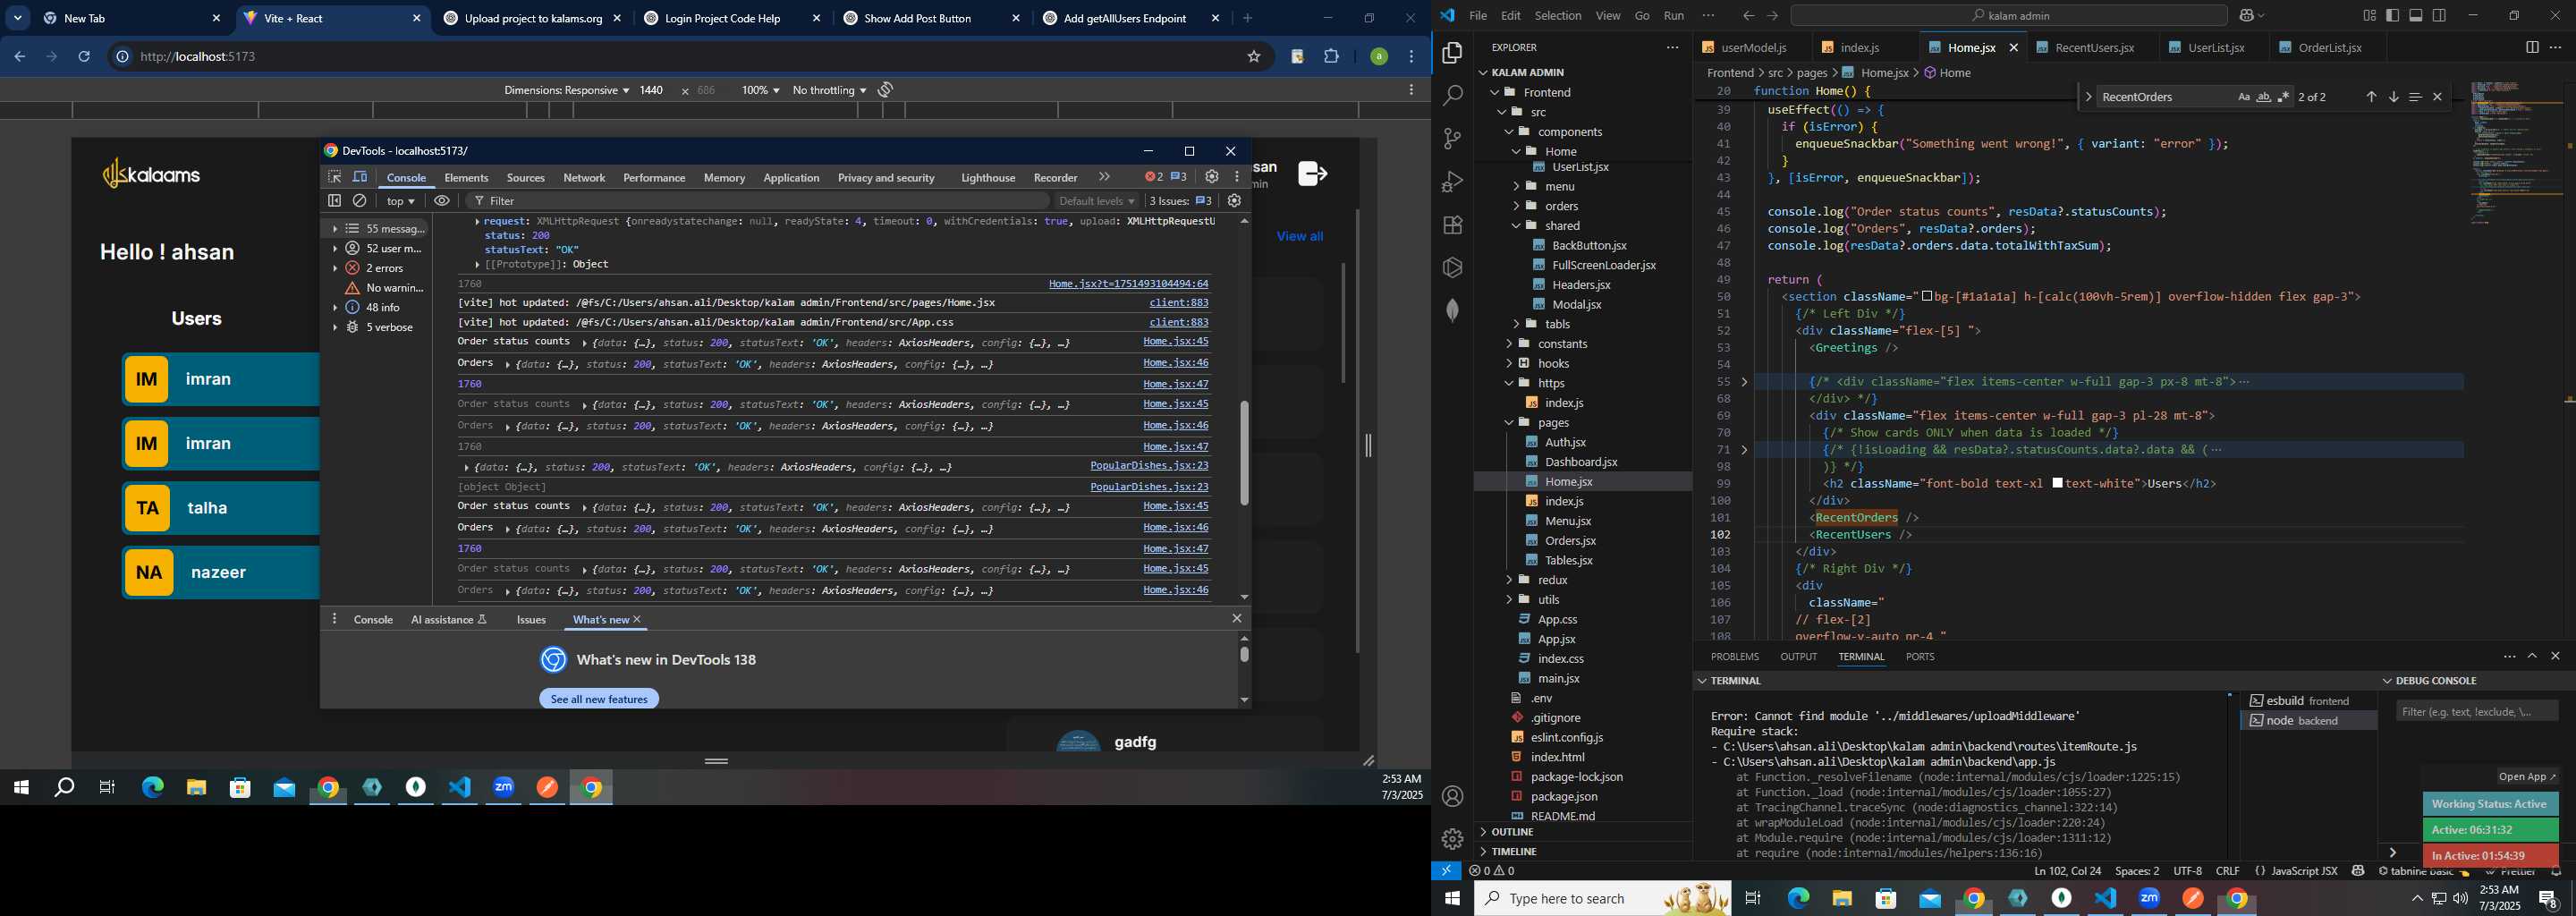
Task: Open Source Control view in VS Code
Action: coord(1452,139)
